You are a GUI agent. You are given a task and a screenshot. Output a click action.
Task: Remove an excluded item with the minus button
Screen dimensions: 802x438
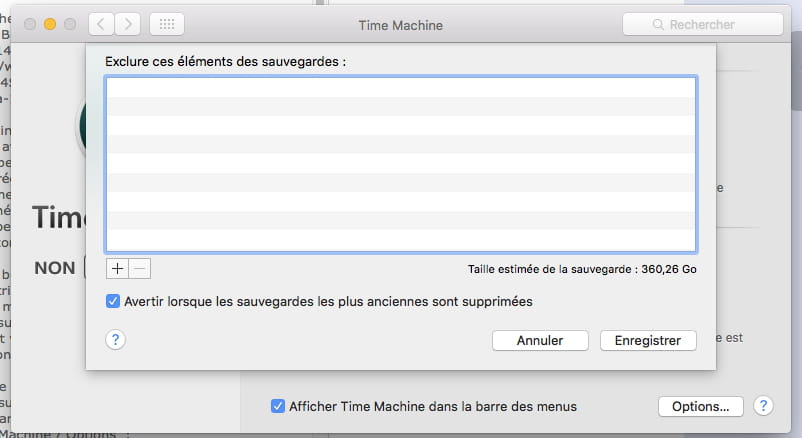click(x=140, y=268)
